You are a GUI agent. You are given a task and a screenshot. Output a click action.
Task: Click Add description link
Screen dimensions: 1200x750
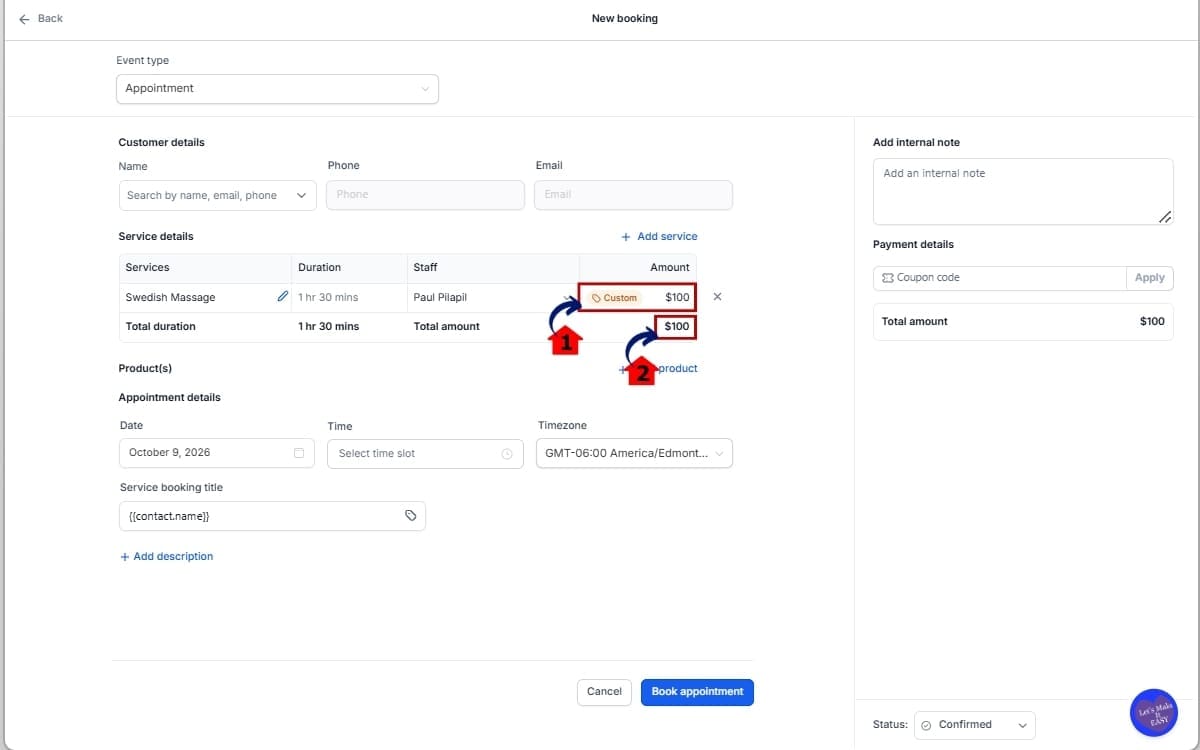coord(166,556)
